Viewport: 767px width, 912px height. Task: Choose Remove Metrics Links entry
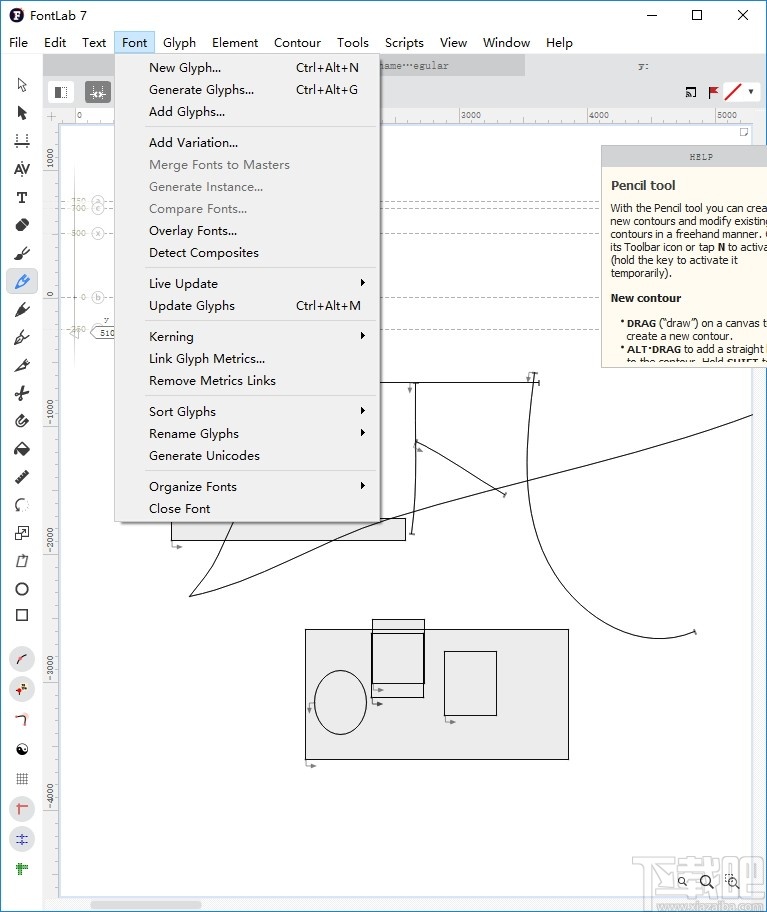[248, 380]
